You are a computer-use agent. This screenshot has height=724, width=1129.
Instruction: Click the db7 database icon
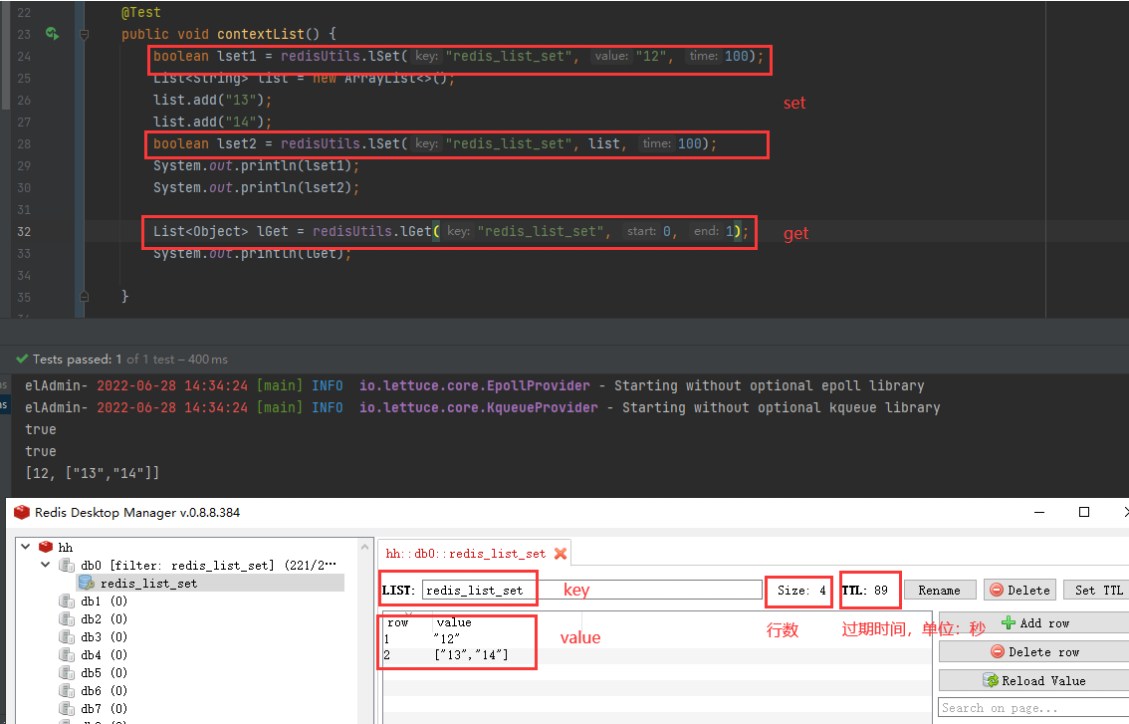coord(67,709)
